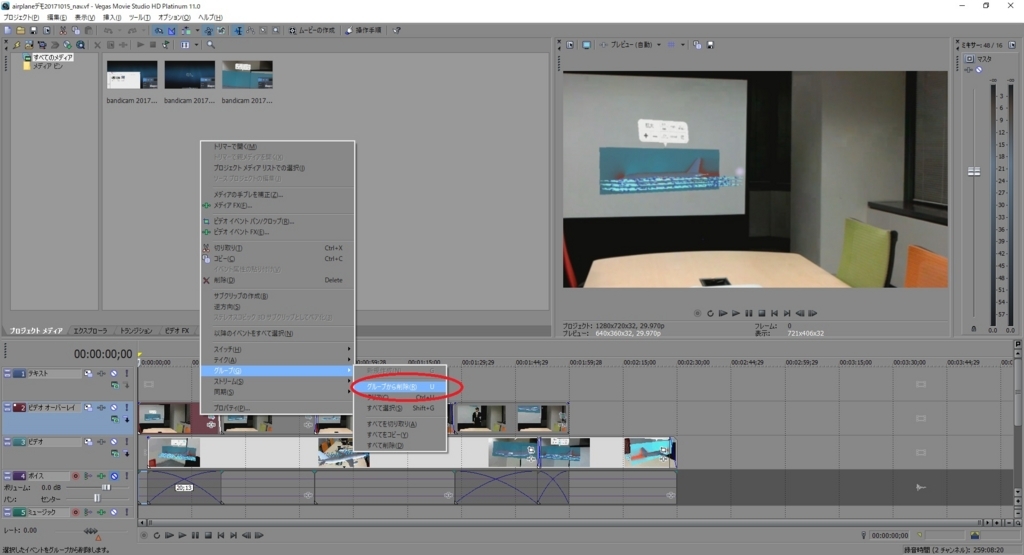Choose グループから削除(R) in Group submenu
The height and width of the screenshot is (555, 1024).
(400, 387)
